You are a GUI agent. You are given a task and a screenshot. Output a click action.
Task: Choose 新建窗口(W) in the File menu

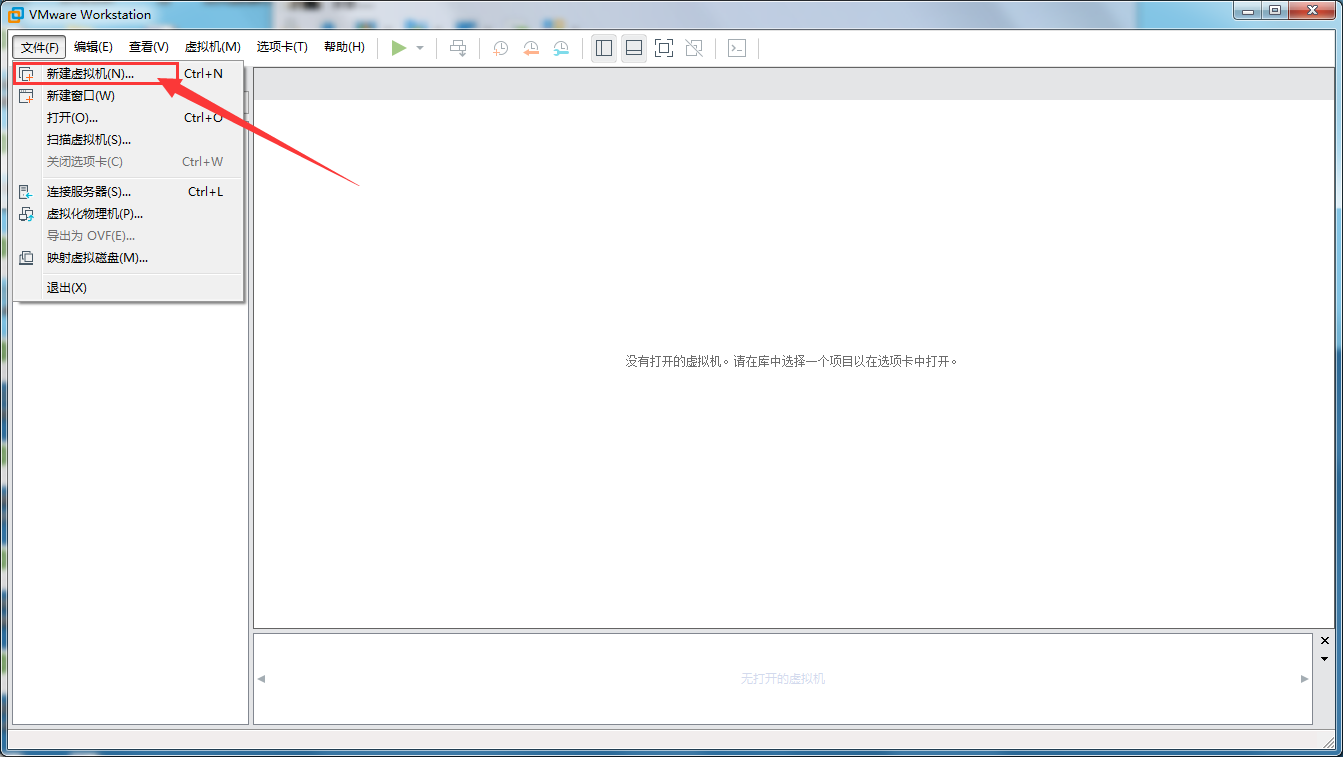(x=128, y=96)
